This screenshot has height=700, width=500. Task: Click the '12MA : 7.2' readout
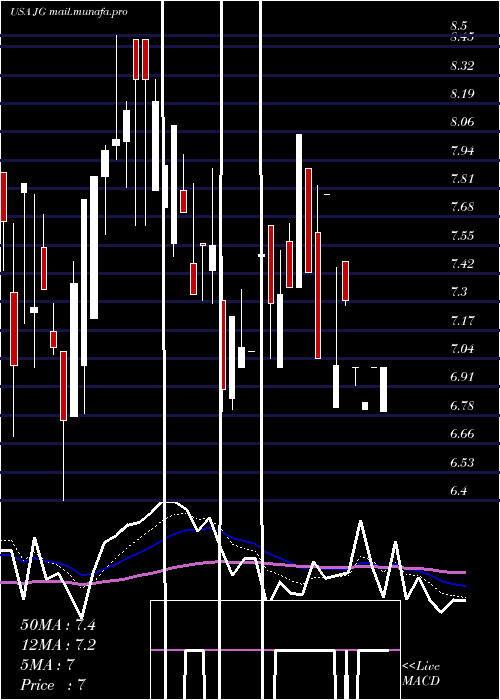tap(58, 645)
